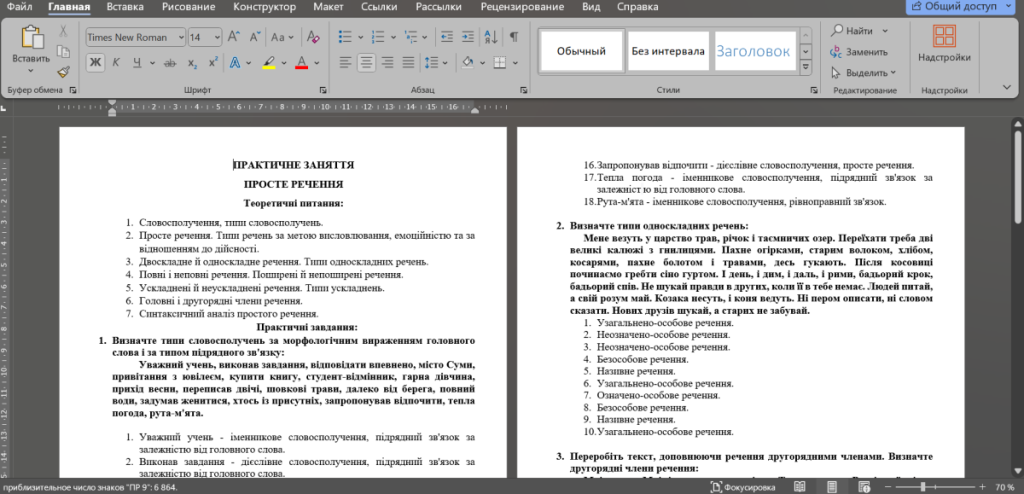
Task: Open the Файл menu
Action: pyautogui.click(x=20, y=7)
